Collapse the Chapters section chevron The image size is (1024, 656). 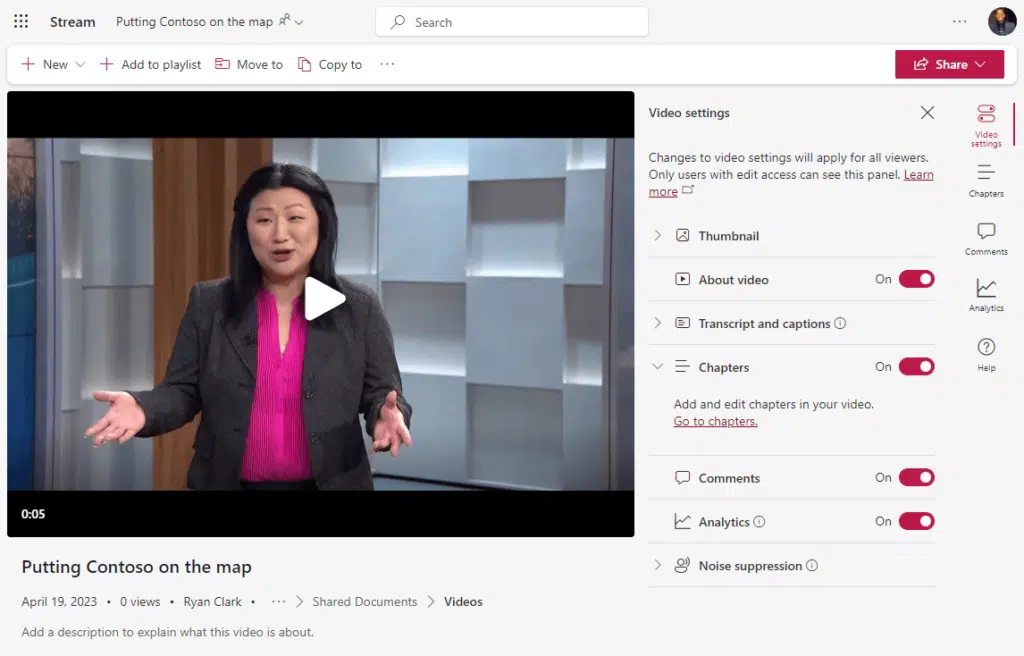tap(658, 367)
